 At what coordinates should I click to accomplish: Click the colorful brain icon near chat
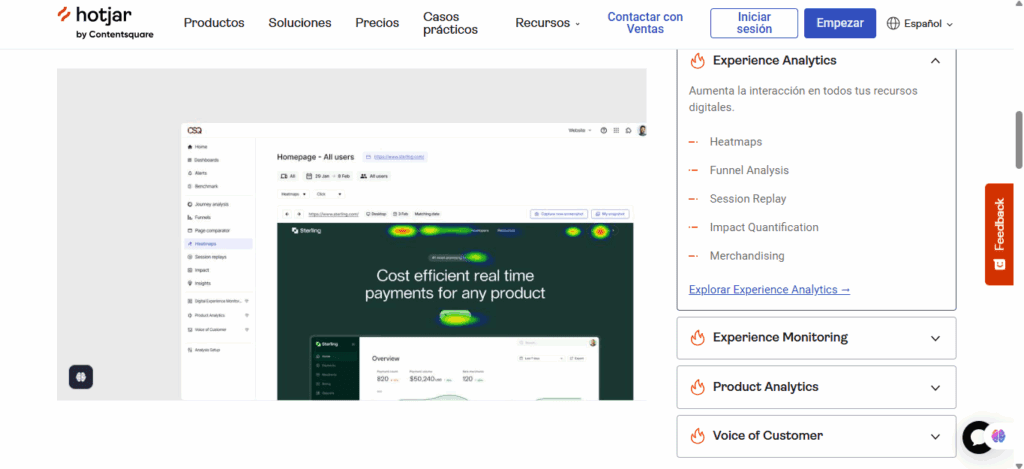(999, 436)
